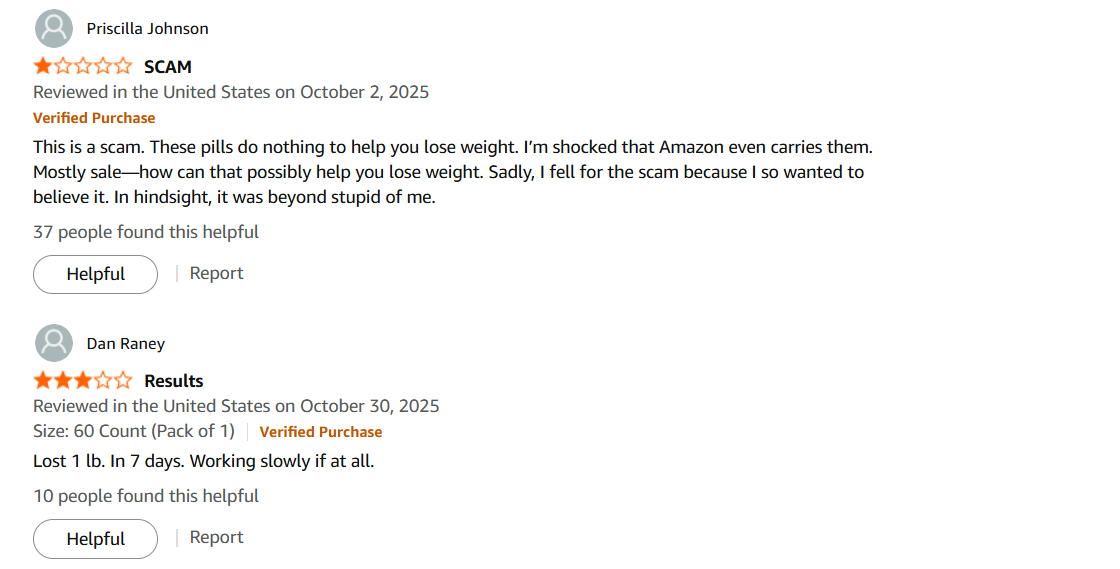Open Dan Raney's reviewer profile name
This screenshot has width=1120, height=569.
125,343
